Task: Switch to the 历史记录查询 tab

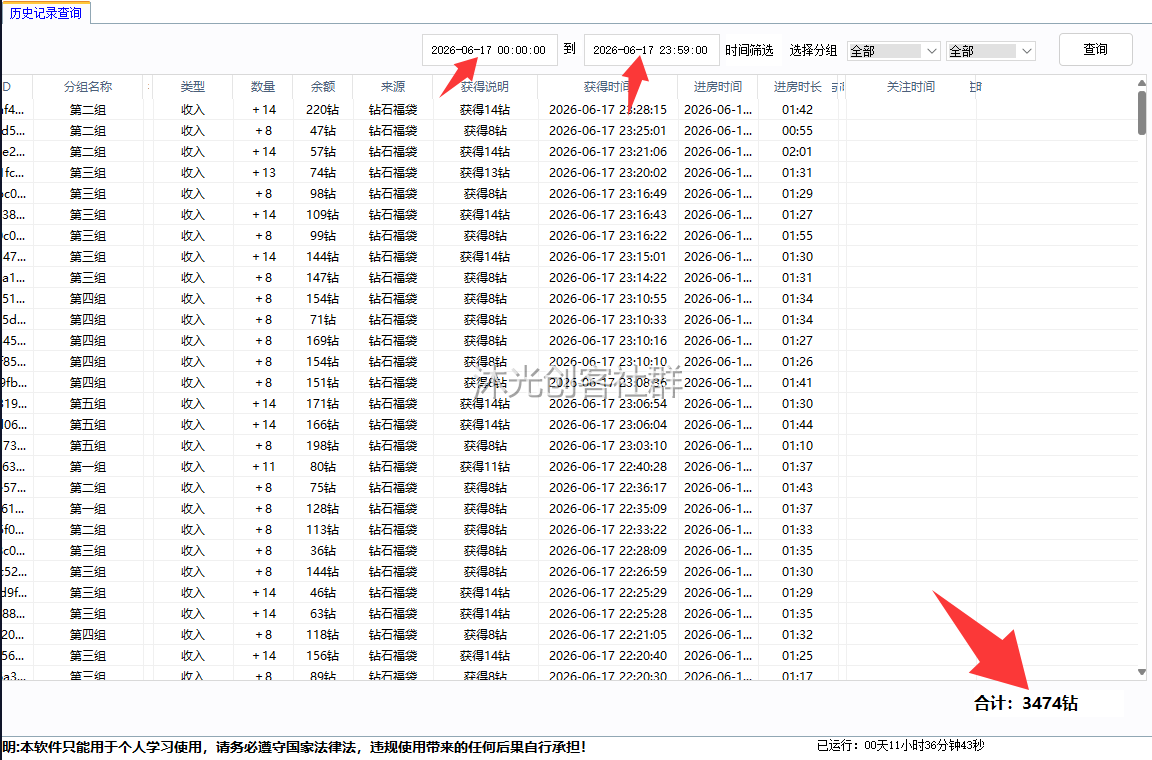Action: pos(46,13)
